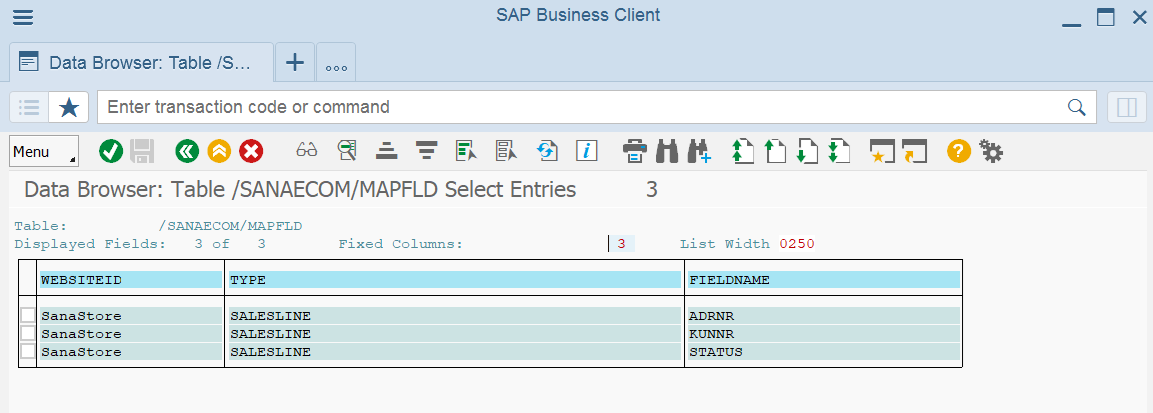Click the Refresh page icon

pos(546,151)
